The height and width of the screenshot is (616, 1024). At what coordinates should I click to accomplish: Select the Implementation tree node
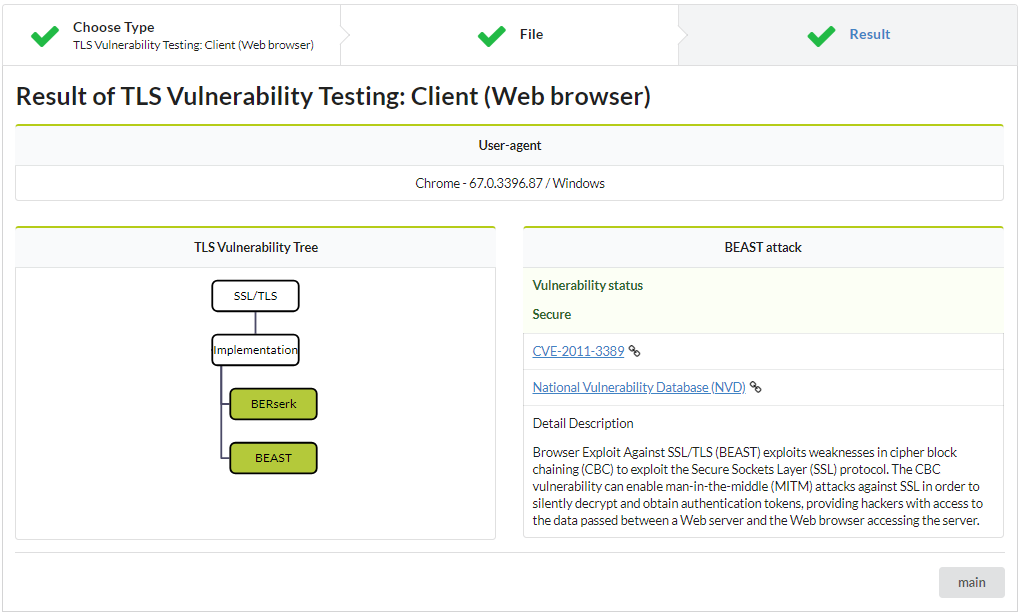(255, 350)
